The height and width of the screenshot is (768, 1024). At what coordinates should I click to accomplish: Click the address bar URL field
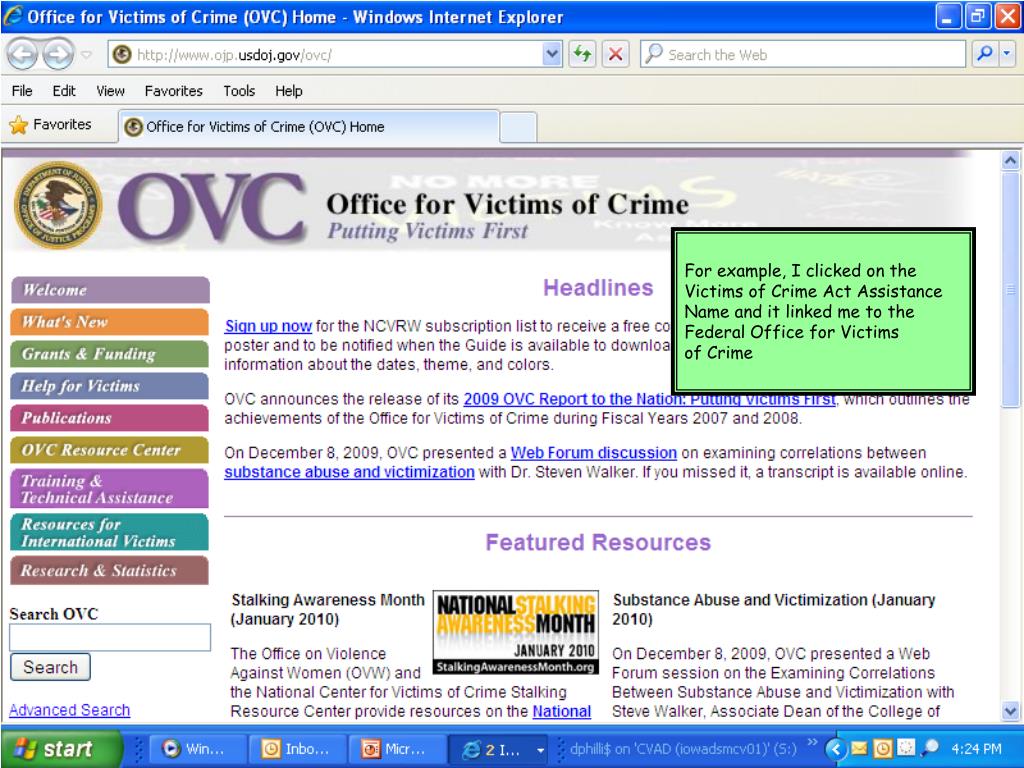tap(325, 55)
